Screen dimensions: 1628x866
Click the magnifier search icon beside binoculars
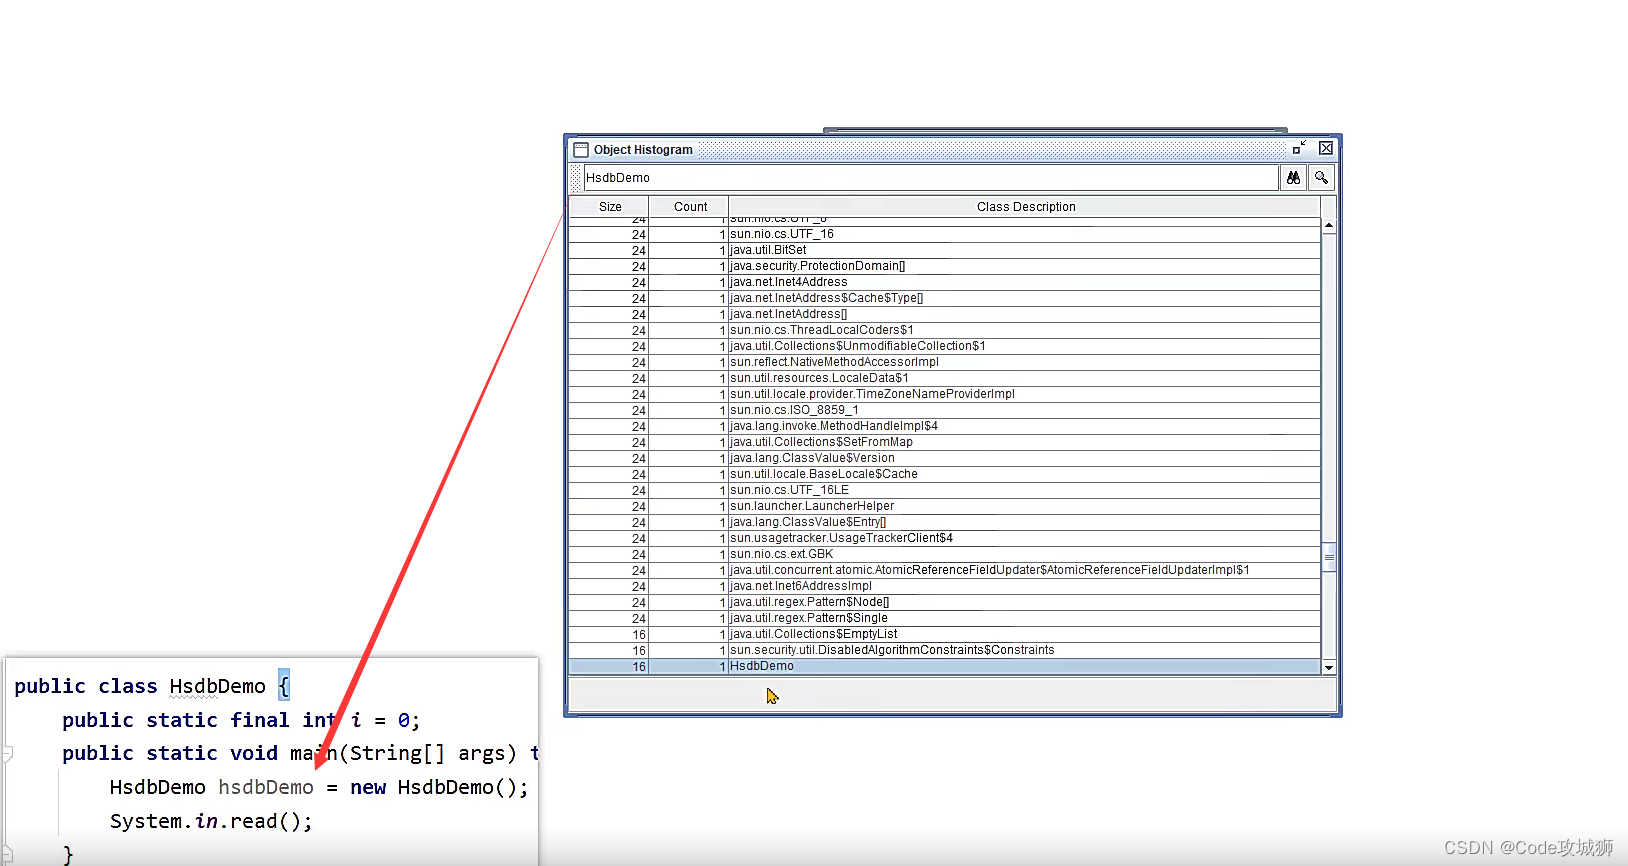pos(1321,177)
